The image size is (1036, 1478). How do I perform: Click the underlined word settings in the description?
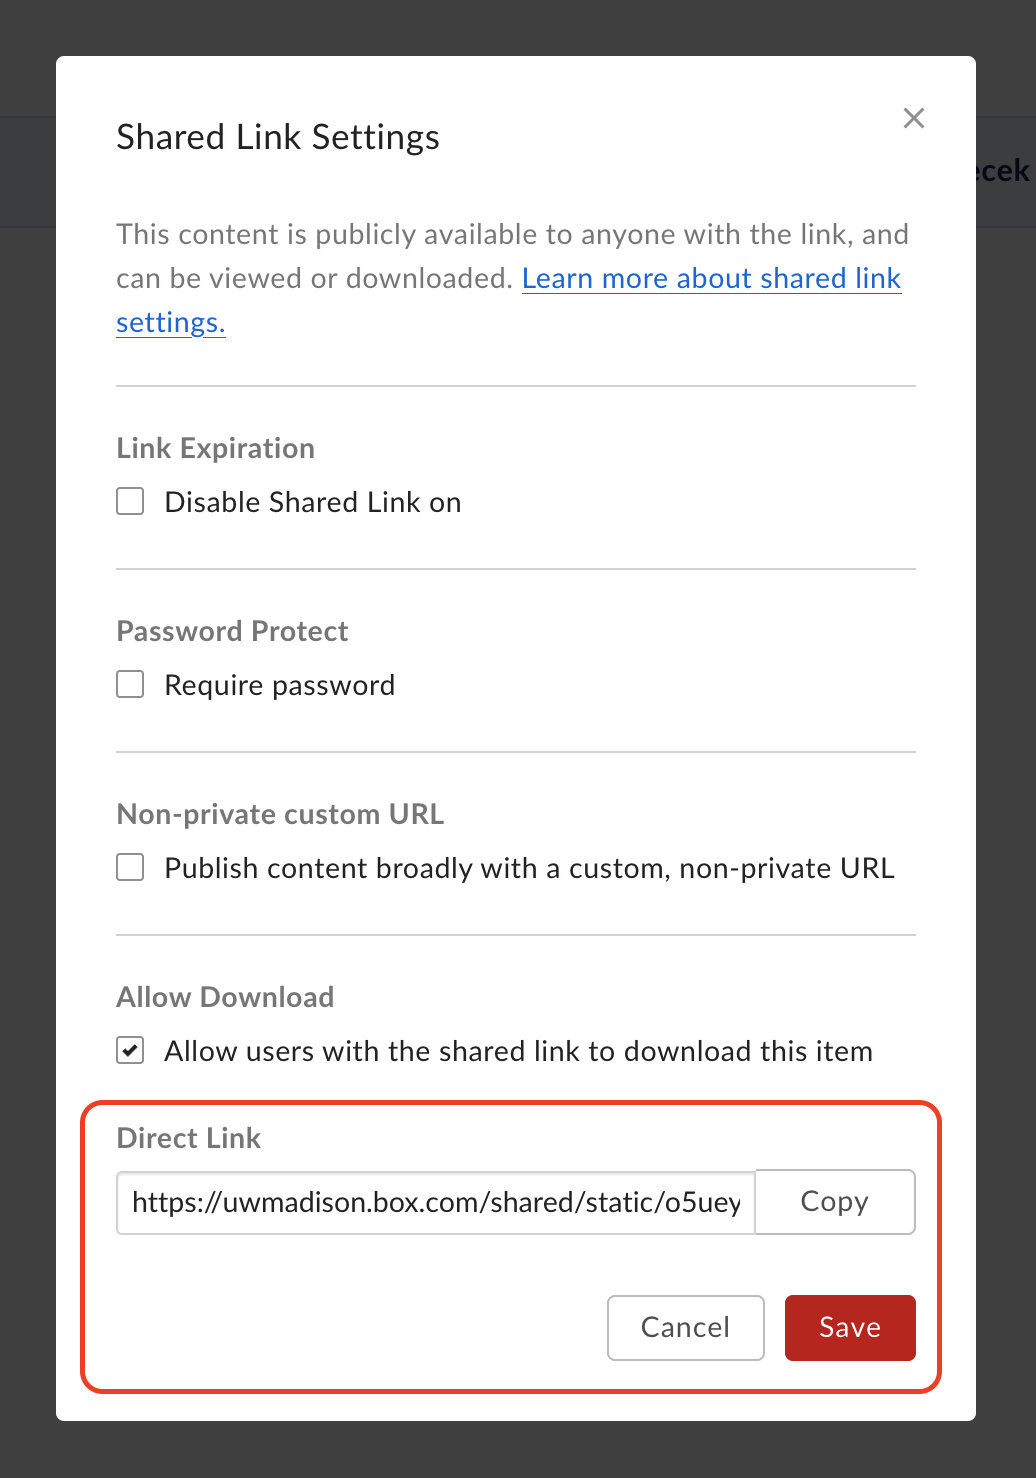pos(170,322)
